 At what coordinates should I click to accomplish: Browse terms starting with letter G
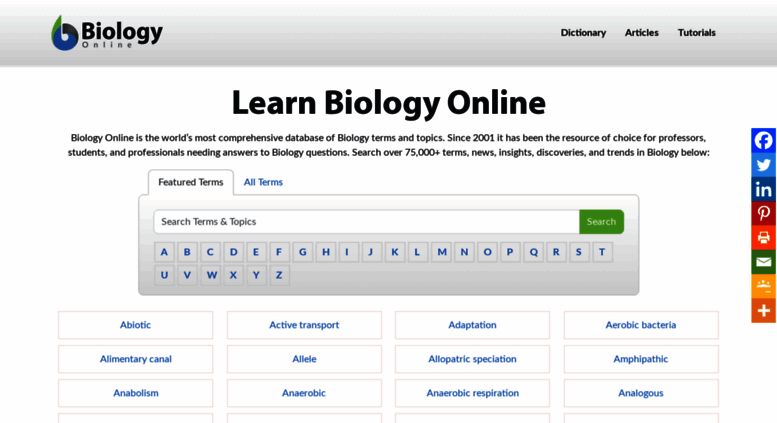tap(302, 252)
